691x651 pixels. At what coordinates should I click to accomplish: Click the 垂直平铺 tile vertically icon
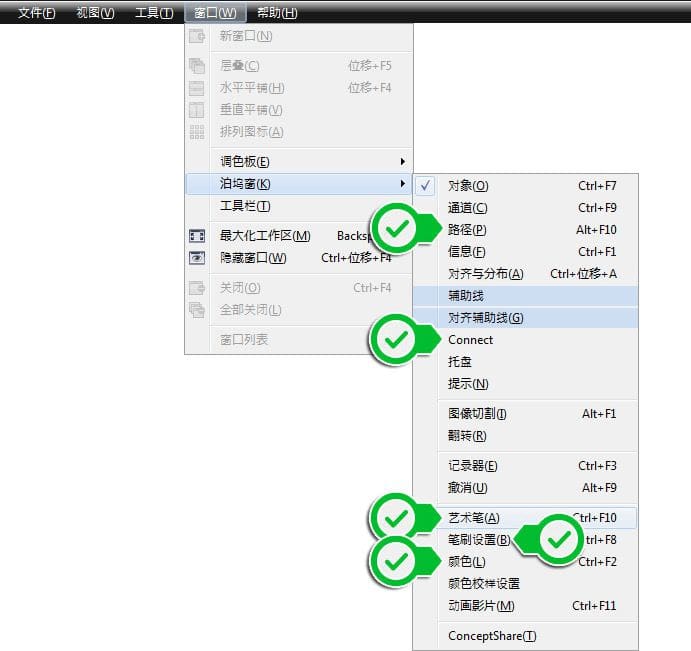coord(197,110)
